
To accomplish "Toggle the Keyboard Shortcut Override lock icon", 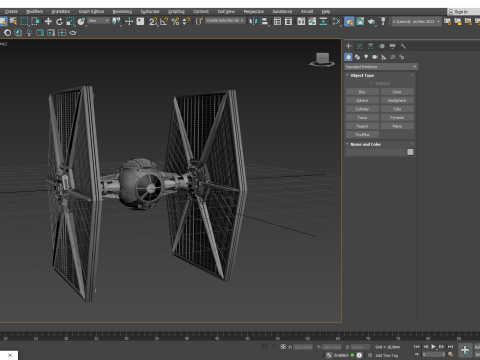I will point(140,22).
